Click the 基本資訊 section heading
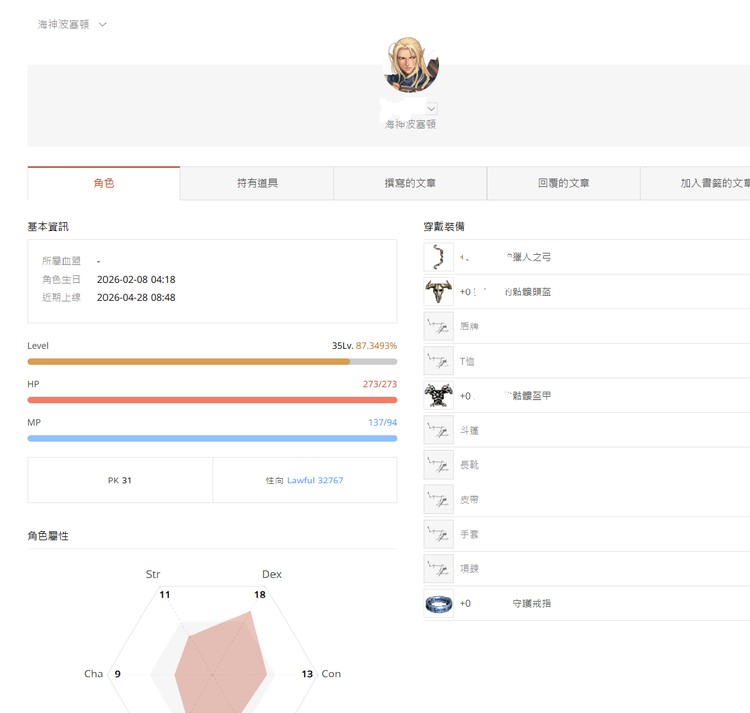The image size is (750, 713). click(48, 227)
